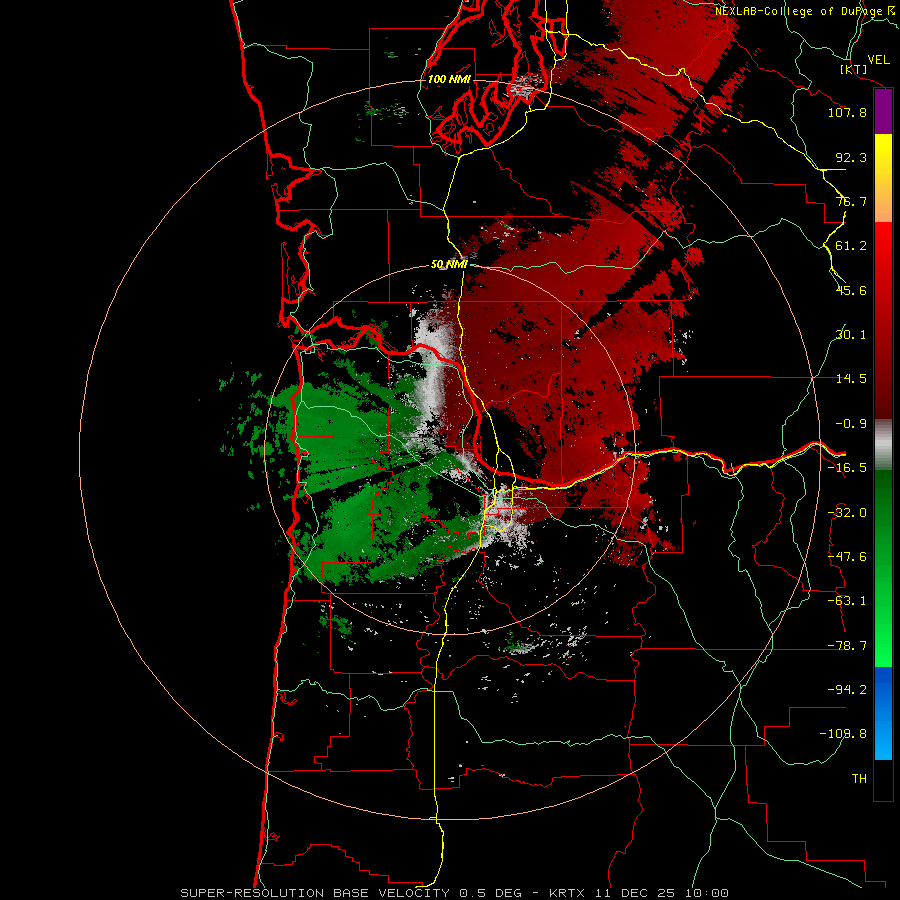Viewport: 900px width, 900px height.
Task: Click the "0.5 DEG" elevation angle text
Action: (491, 893)
